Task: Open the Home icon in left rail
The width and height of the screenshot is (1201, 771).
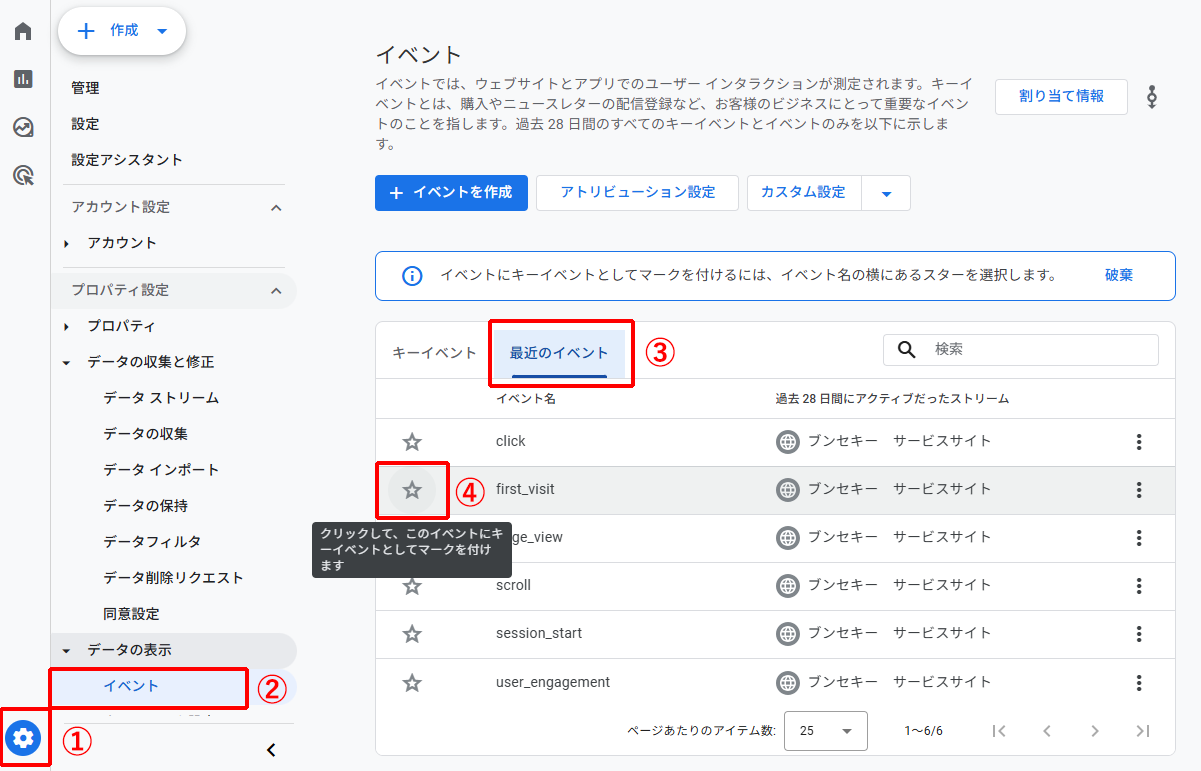Action: [x=22, y=30]
